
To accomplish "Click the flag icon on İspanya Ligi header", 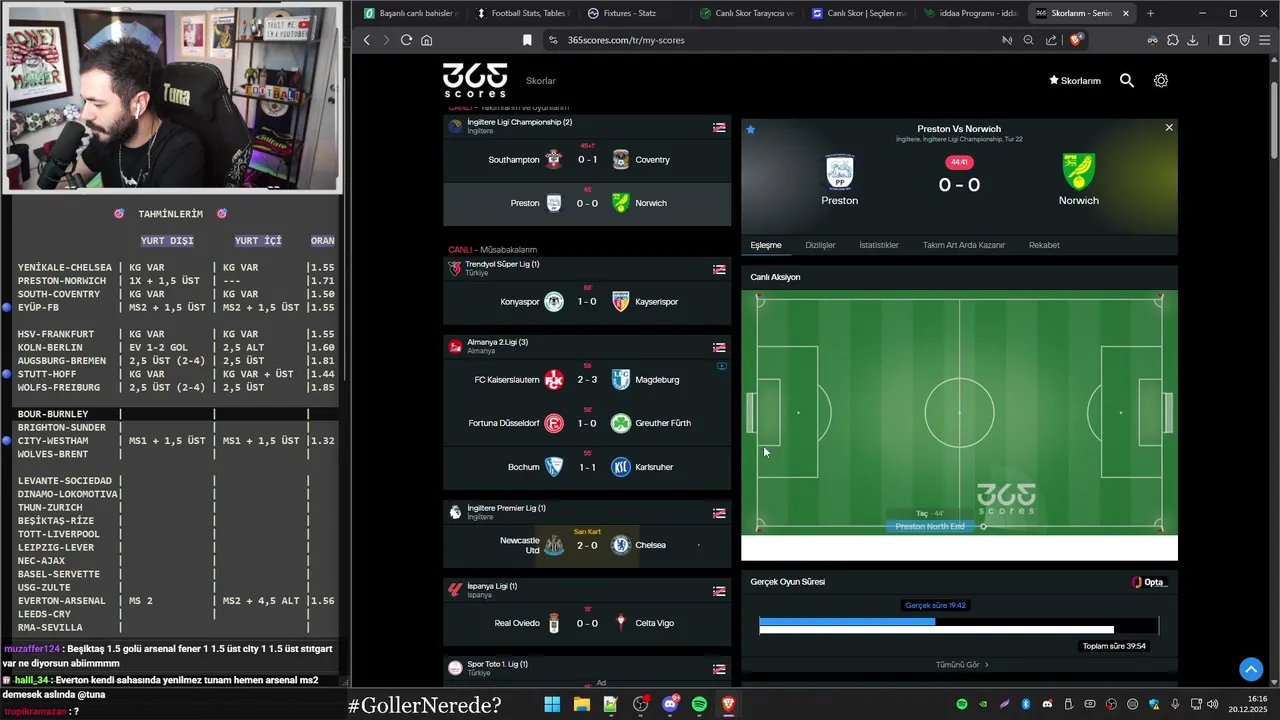I will click(719, 591).
